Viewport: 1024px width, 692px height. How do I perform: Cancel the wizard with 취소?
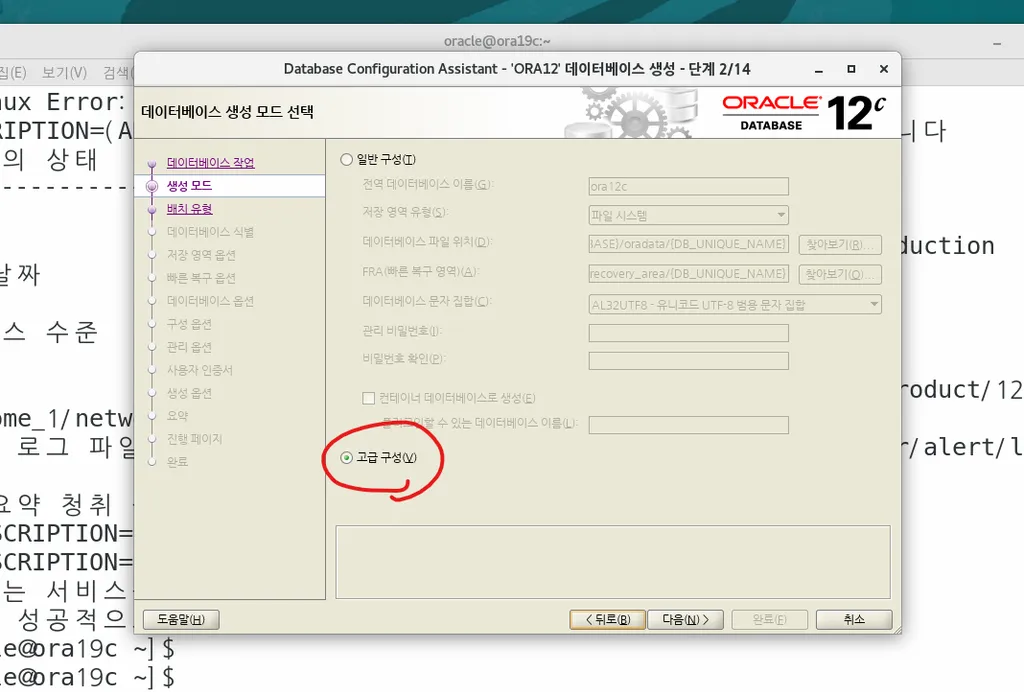point(854,619)
